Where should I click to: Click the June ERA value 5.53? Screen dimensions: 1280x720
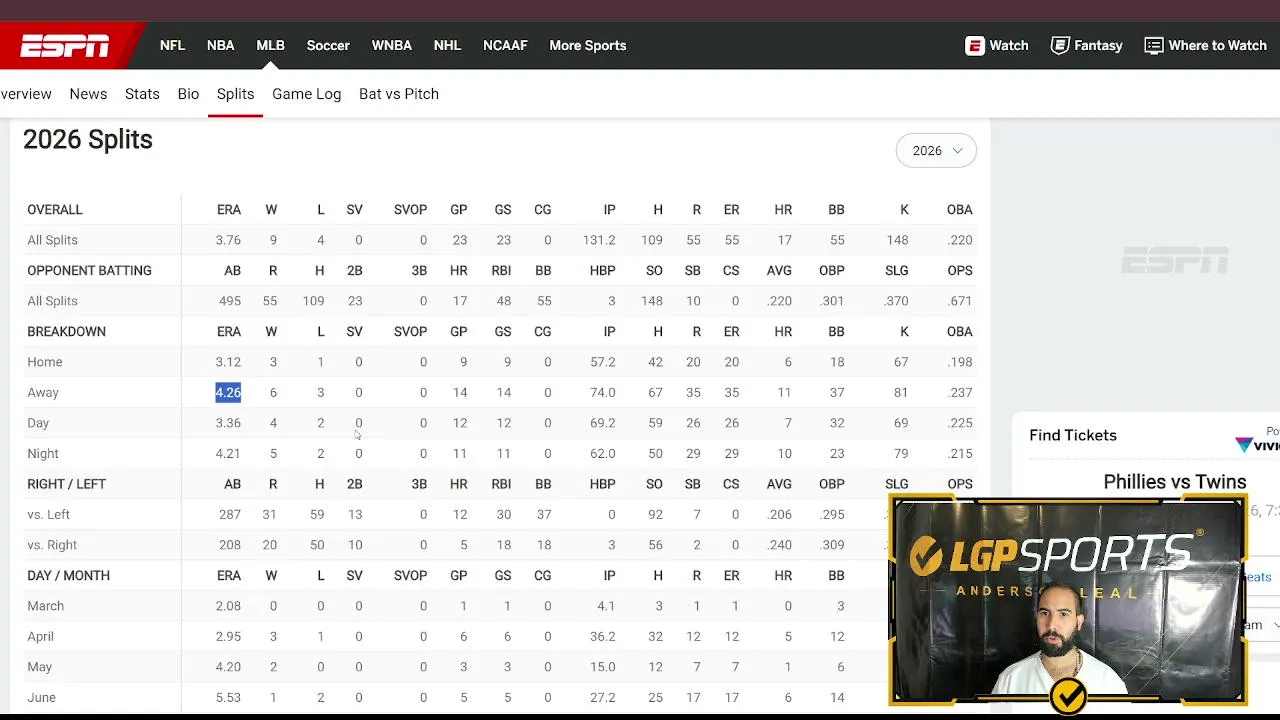coord(228,698)
